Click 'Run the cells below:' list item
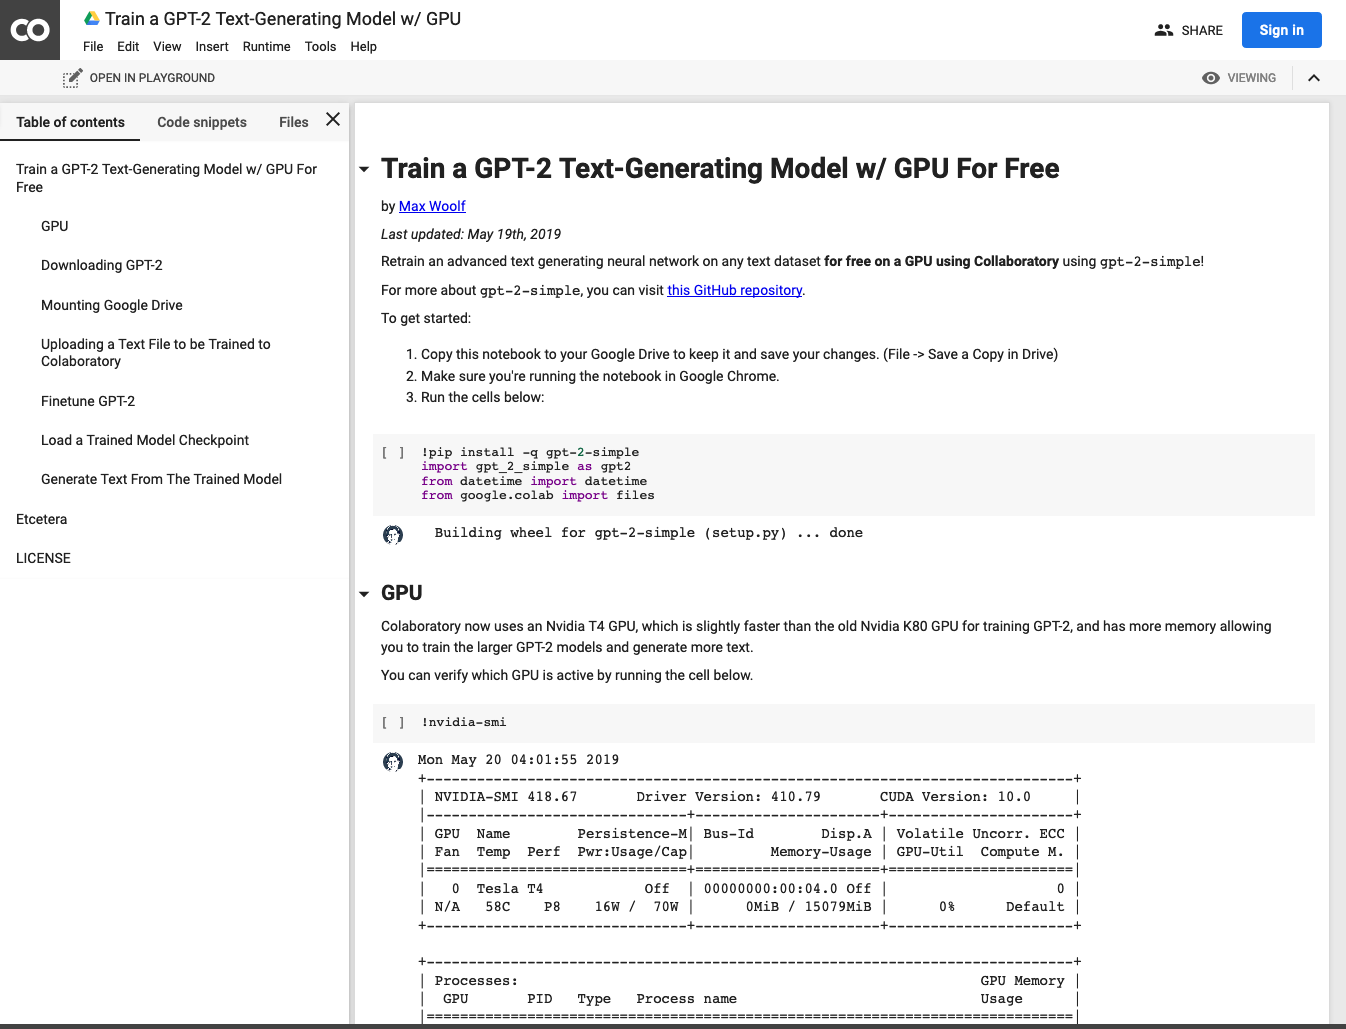Image resolution: width=1346 pixels, height=1029 pixels. click(x=483, y=397)
